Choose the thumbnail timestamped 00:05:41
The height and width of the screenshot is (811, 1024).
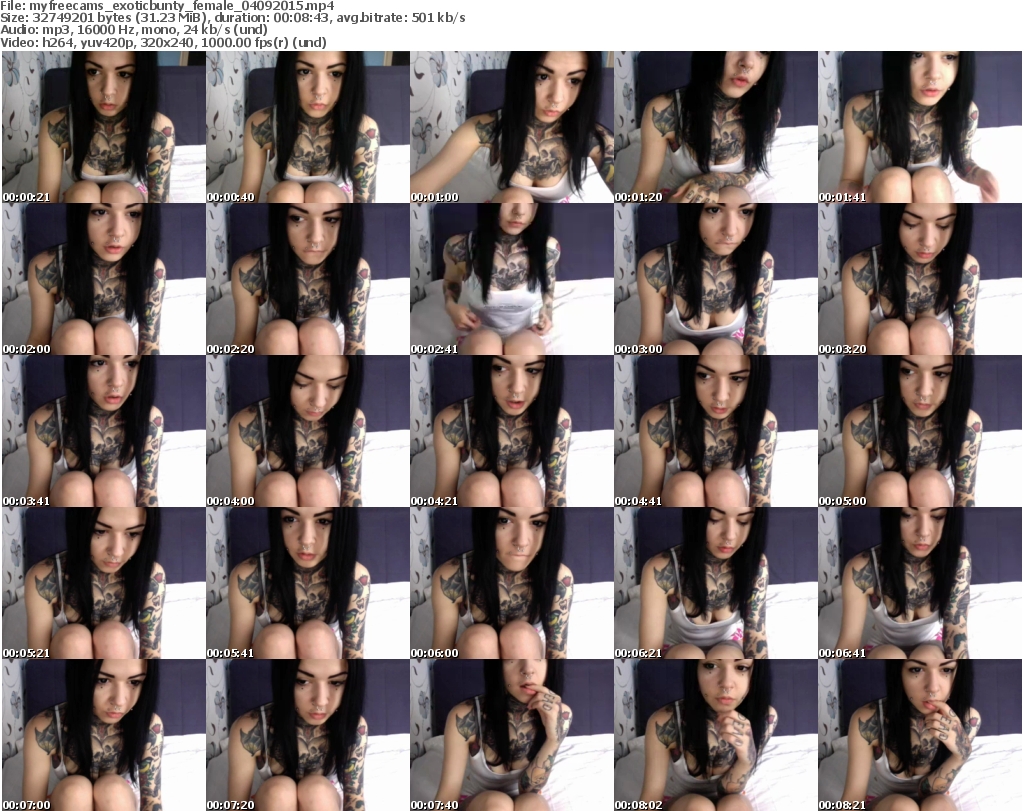(308, 583)
